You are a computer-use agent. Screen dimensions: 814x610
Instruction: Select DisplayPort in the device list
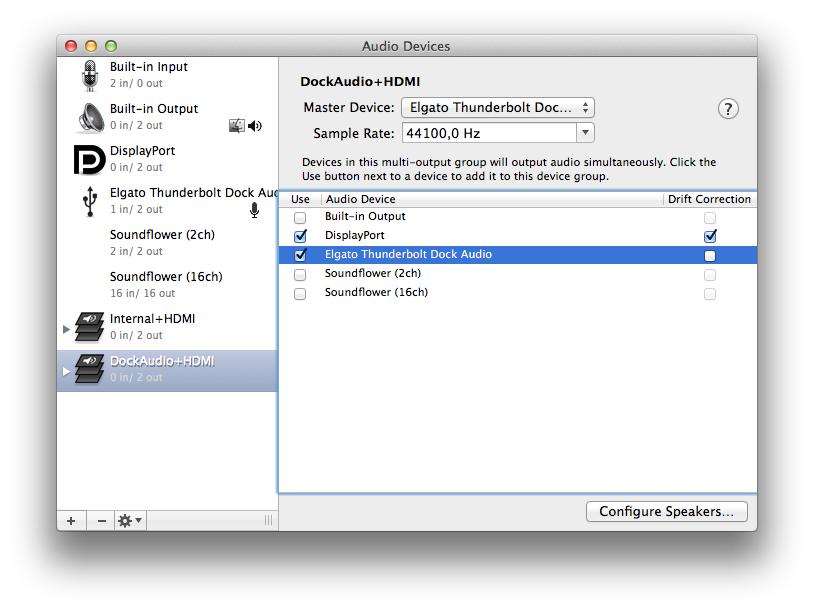(x=167, y=159)
